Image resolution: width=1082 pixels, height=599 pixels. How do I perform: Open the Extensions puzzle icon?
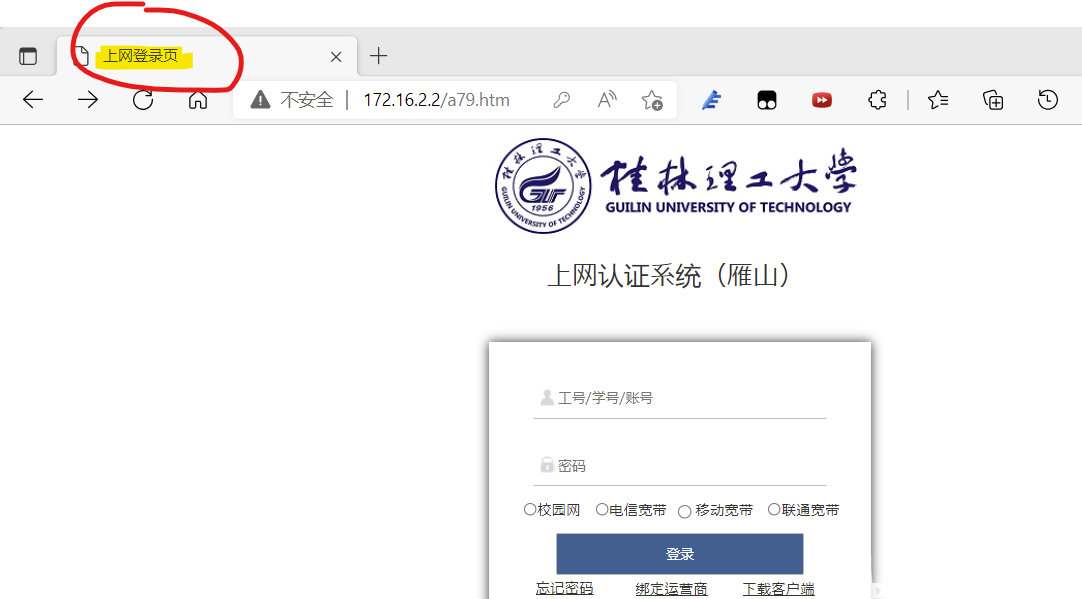click(x=877, y=100)
